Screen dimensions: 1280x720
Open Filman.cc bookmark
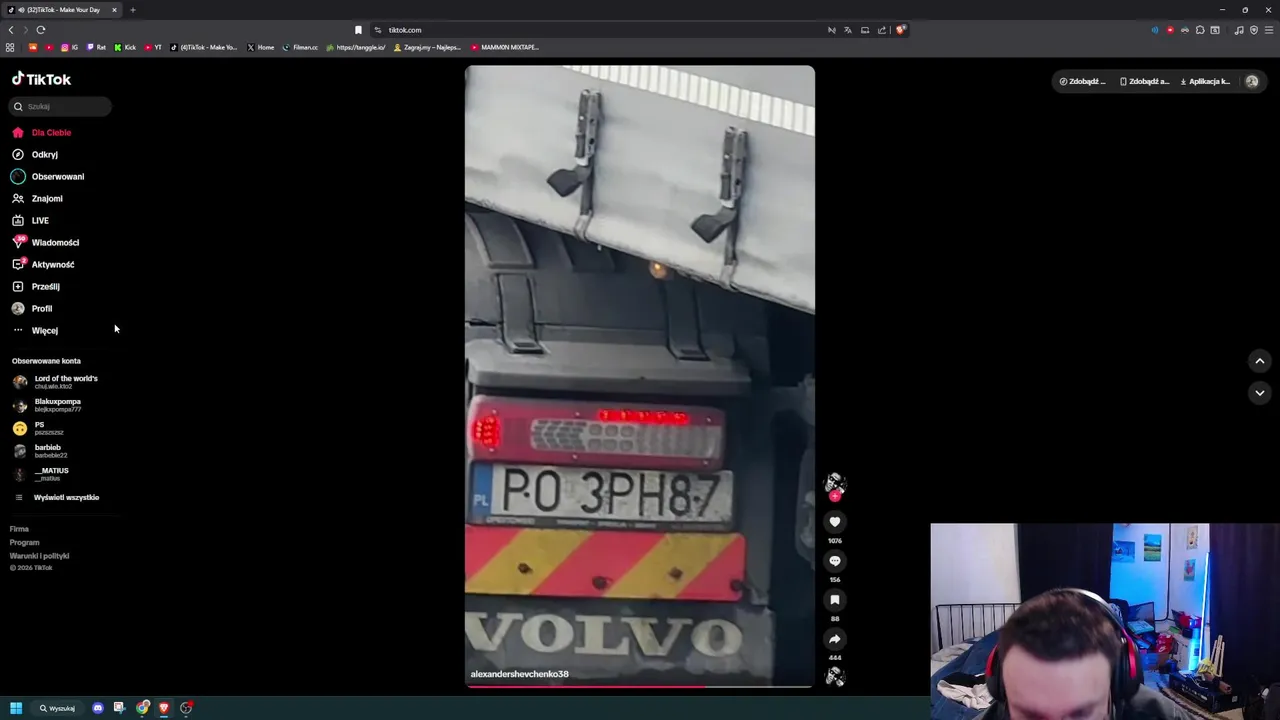tap(300, 47)
